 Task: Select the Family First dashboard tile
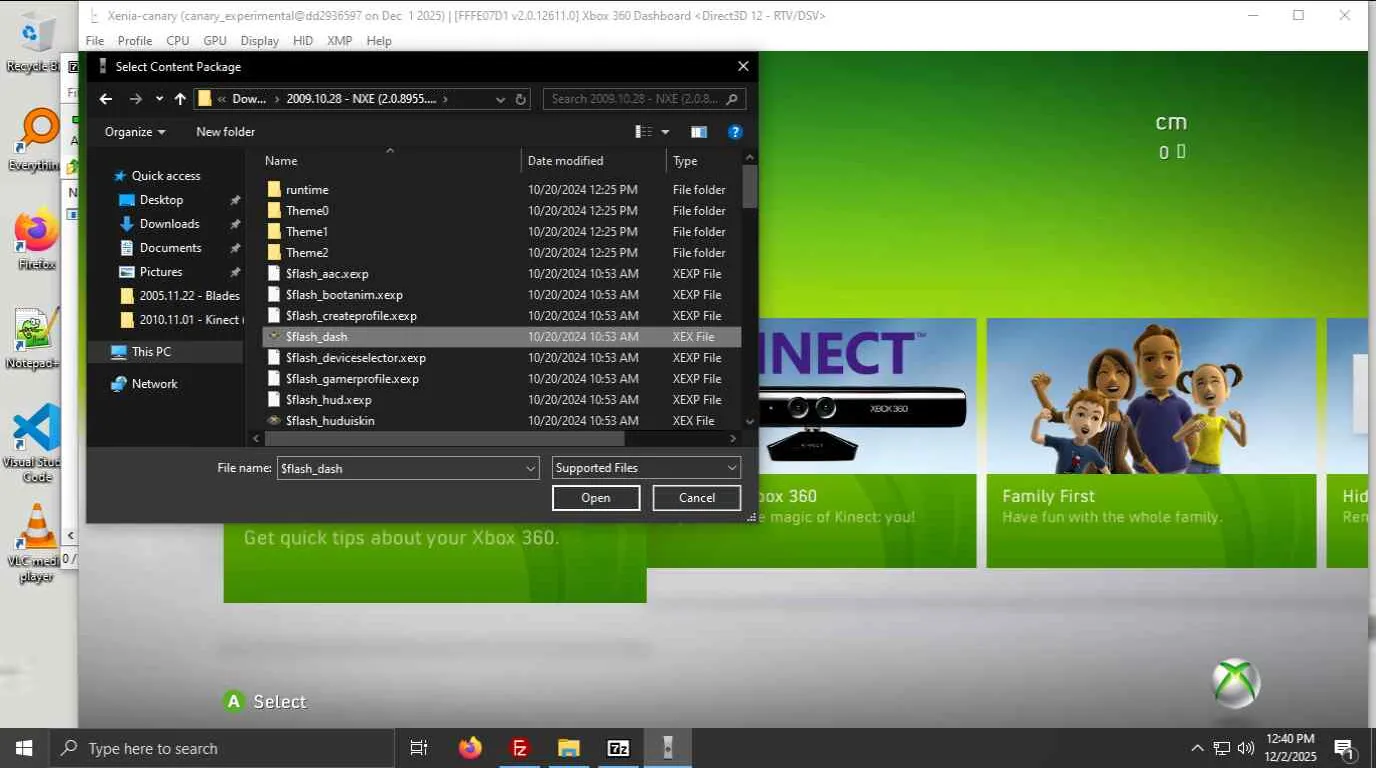1151,443
